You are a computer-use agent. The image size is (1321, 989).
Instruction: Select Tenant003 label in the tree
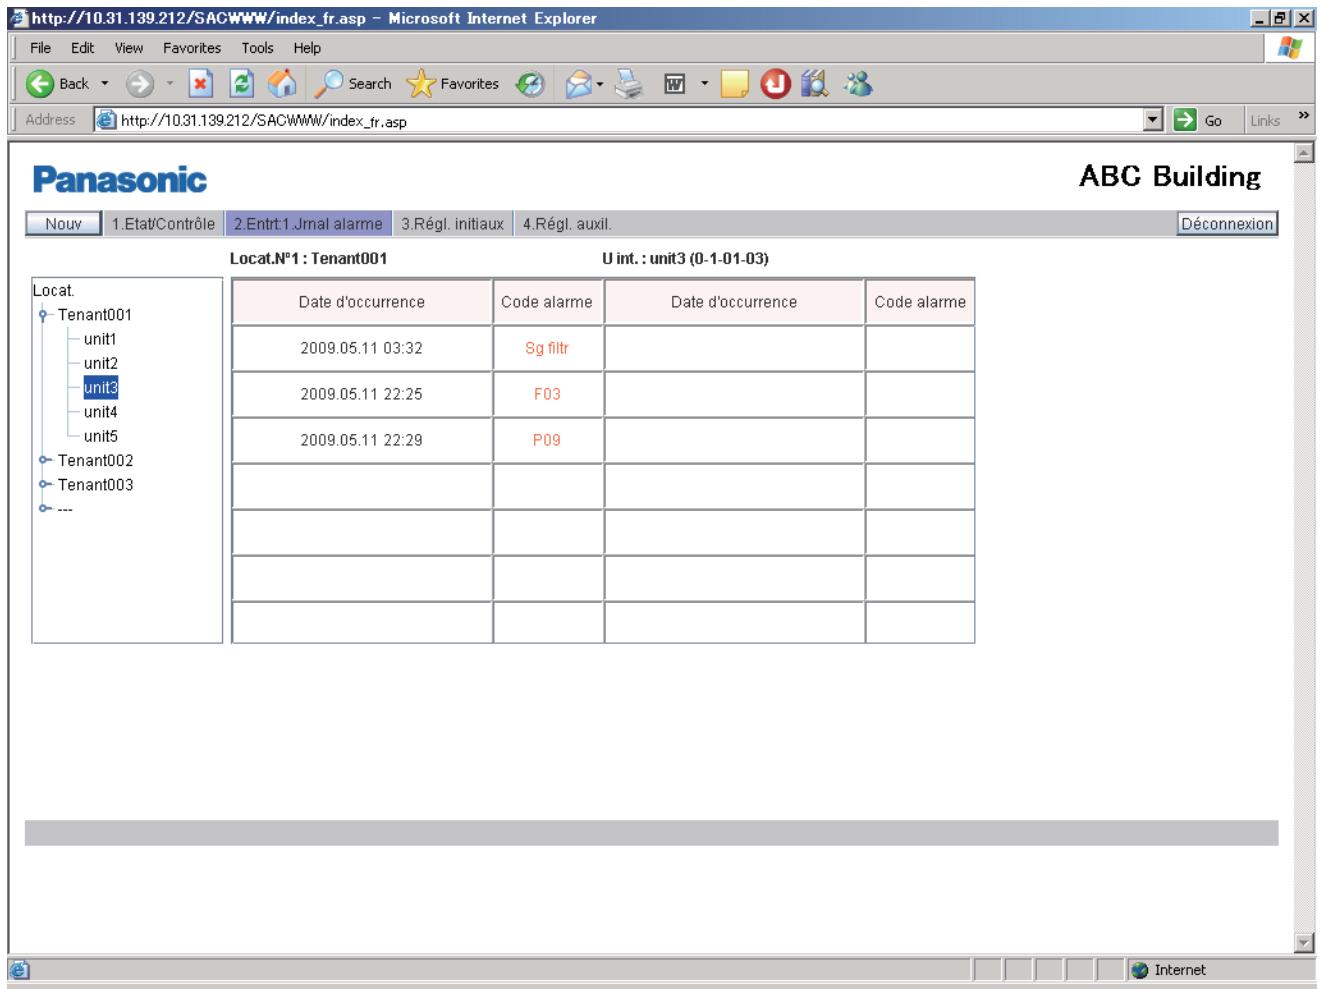coord(95,484)
